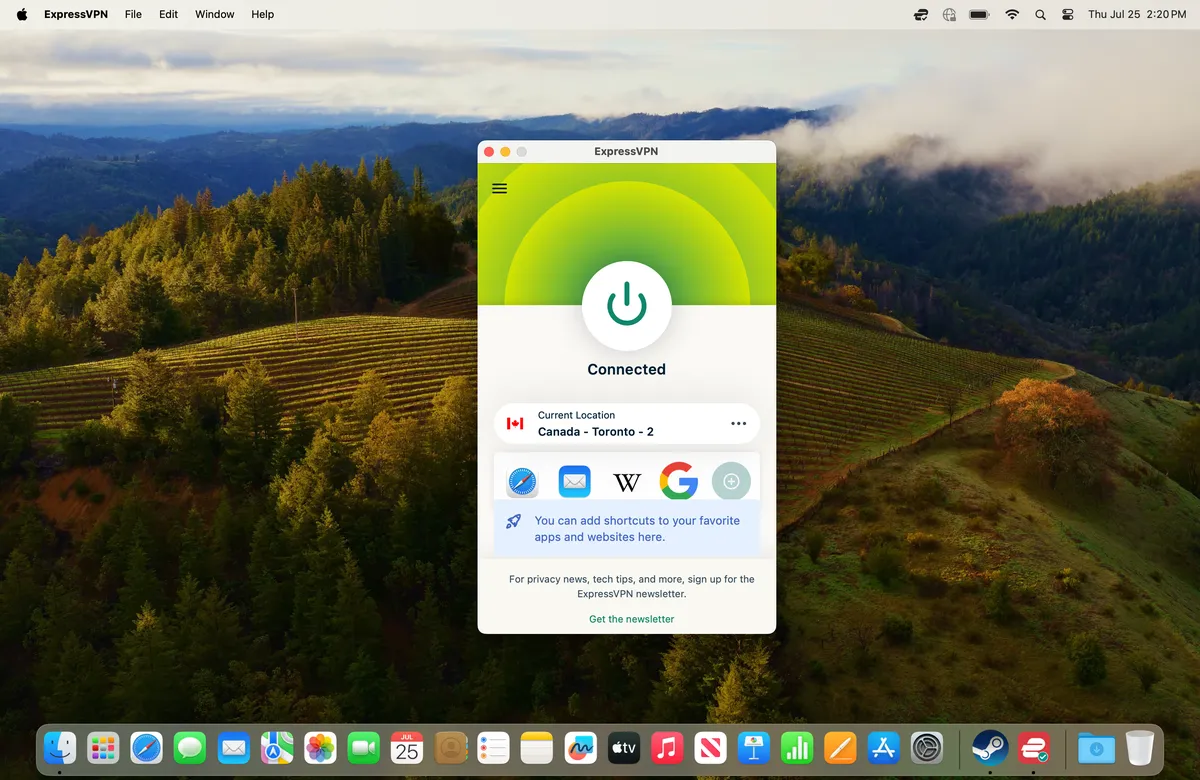Screen dimensions: 1200x780
Task: Click Canada - Toronto - 2 location text
Action: (x=596, y=432)
